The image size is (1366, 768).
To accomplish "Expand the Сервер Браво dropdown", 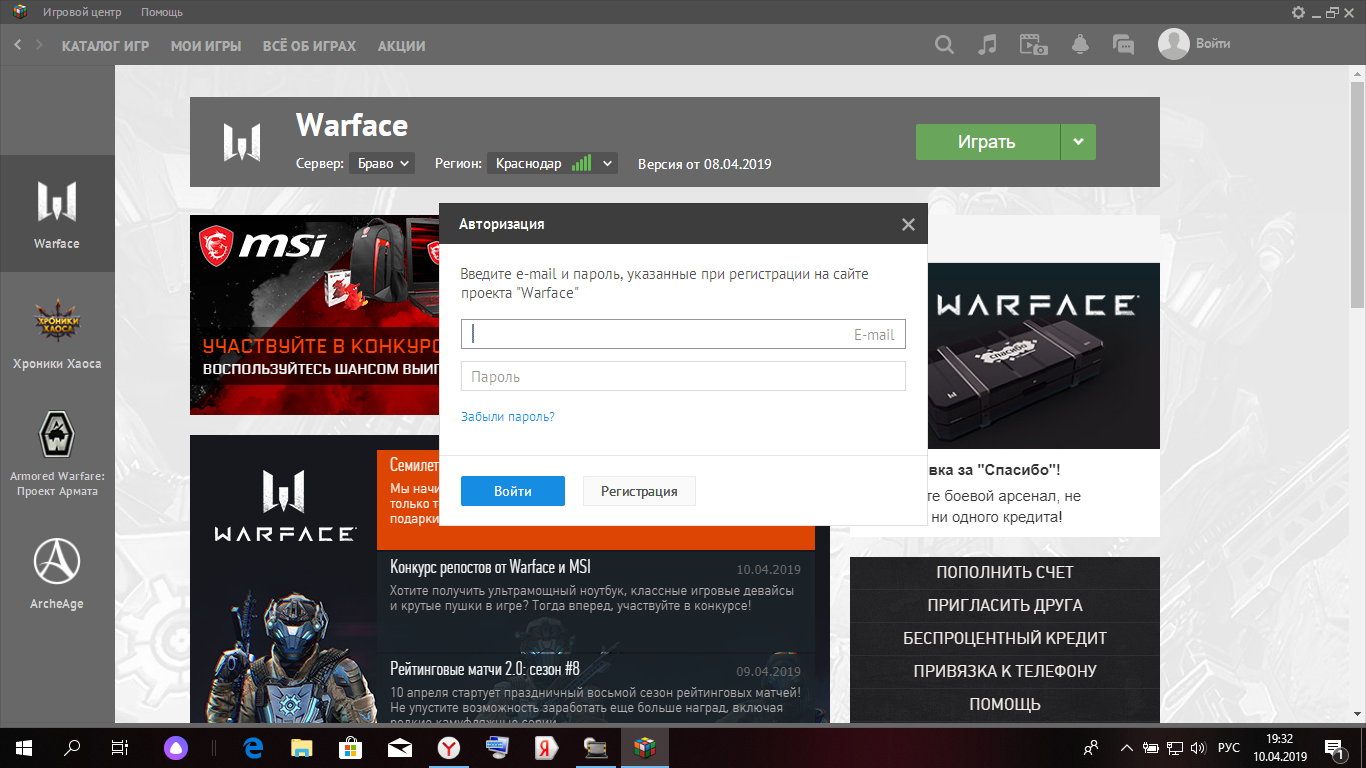I will [x=381, y=163].
